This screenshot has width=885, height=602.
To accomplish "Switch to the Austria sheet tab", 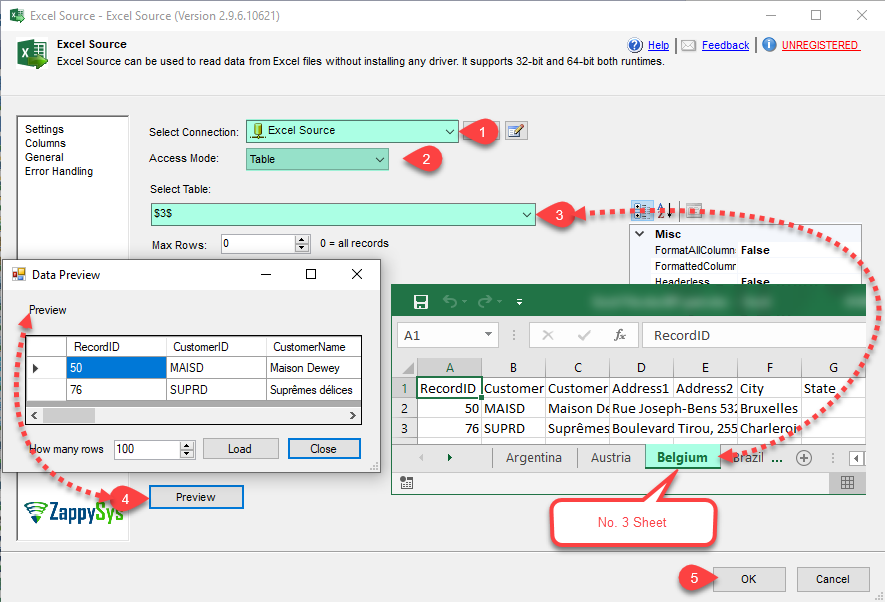I will (x=610, y=458).
